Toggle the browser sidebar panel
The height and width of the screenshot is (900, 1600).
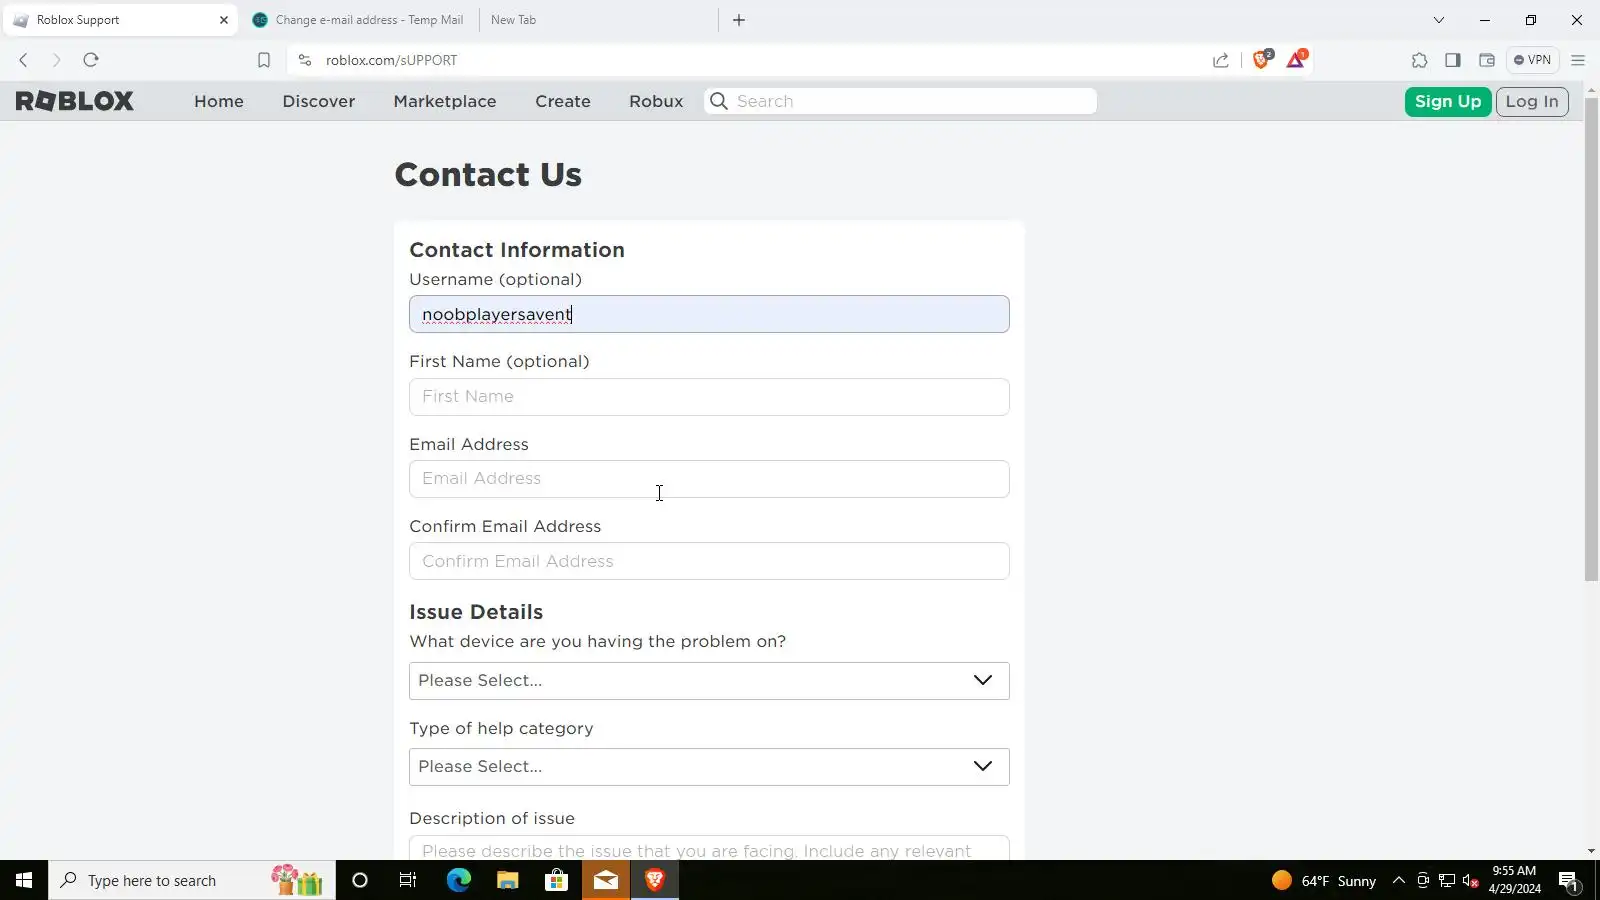point(1453,60)
